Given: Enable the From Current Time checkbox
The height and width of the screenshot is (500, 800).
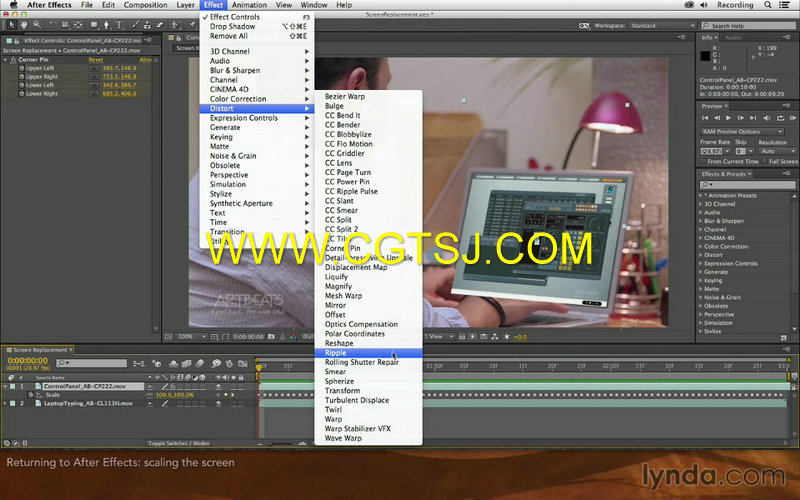Looking at the screenshot, I should coord(703,162).
